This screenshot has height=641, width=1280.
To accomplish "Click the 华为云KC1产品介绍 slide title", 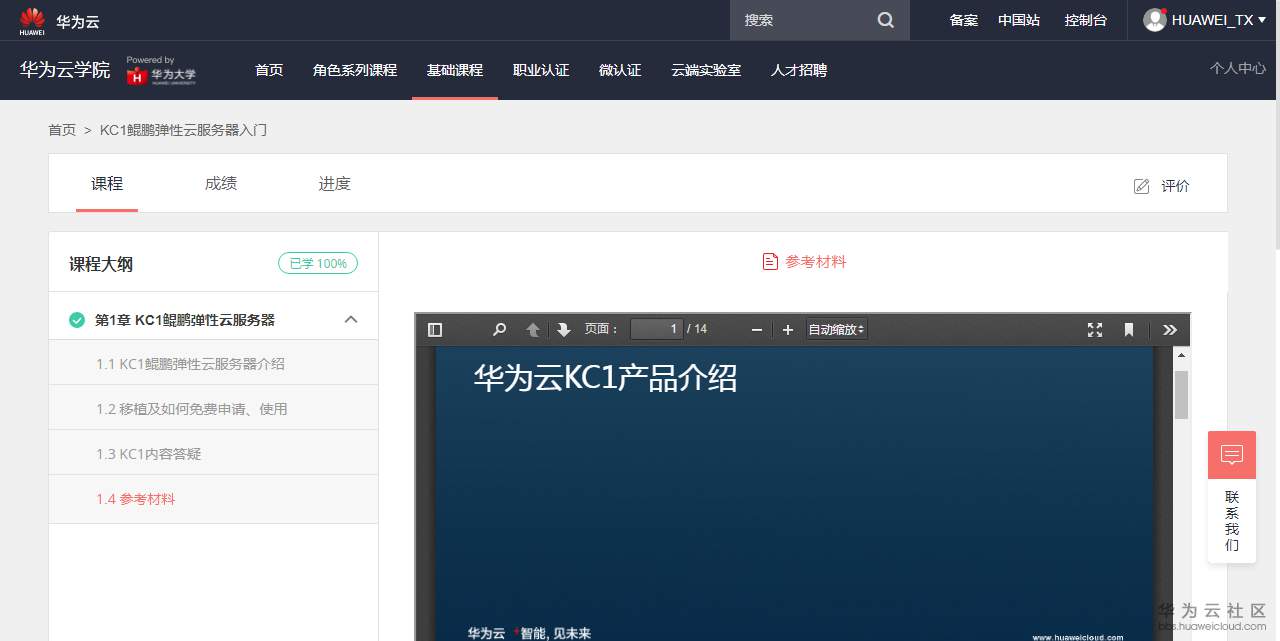I will 605,378.
